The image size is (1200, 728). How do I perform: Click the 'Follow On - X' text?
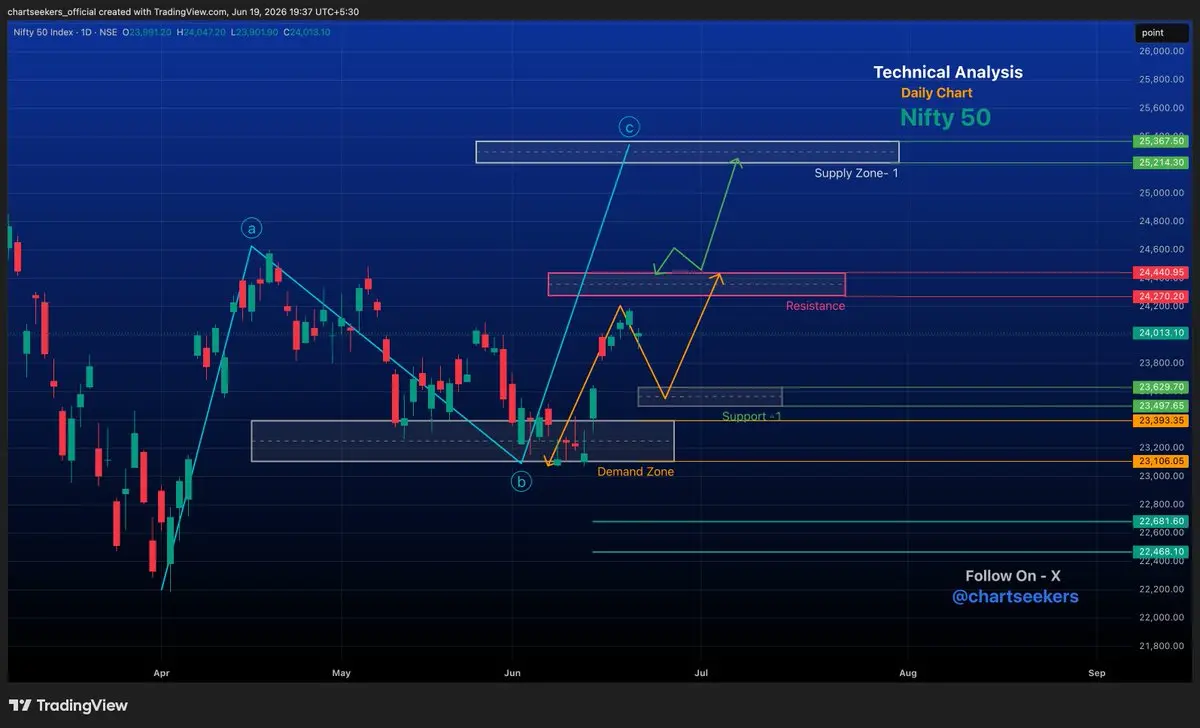click(x=1012, y=576)
